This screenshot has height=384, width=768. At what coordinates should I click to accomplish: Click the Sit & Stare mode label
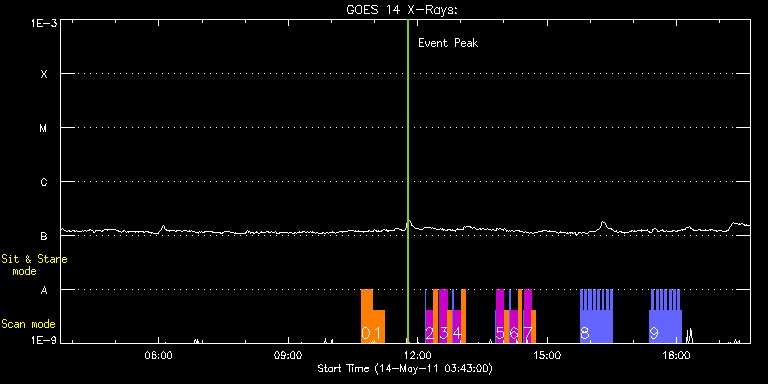click(34, 264)
